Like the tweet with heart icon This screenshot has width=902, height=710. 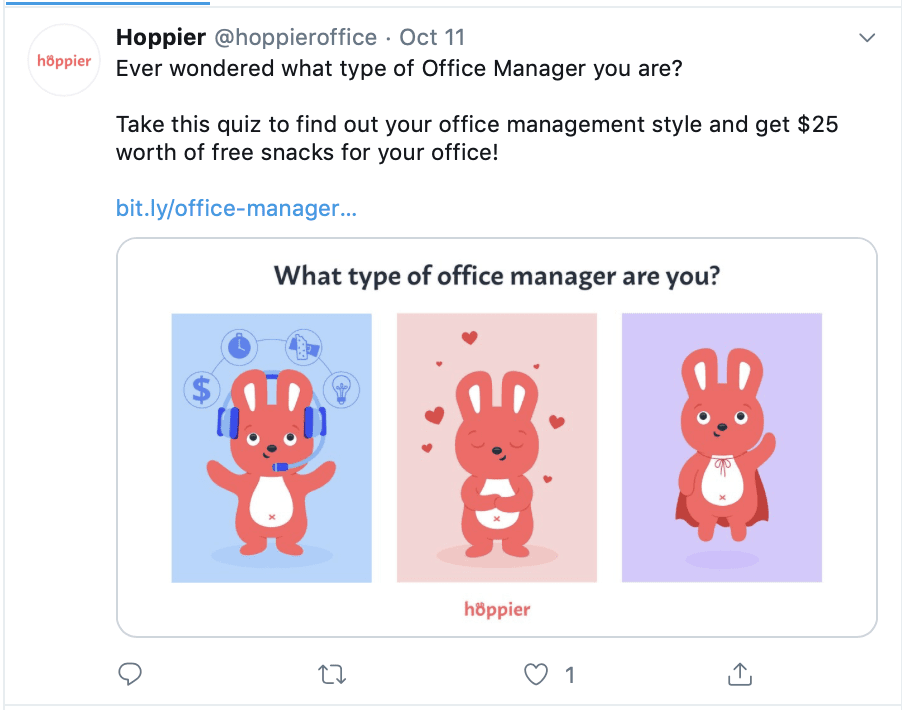click(x=536, y=674)
